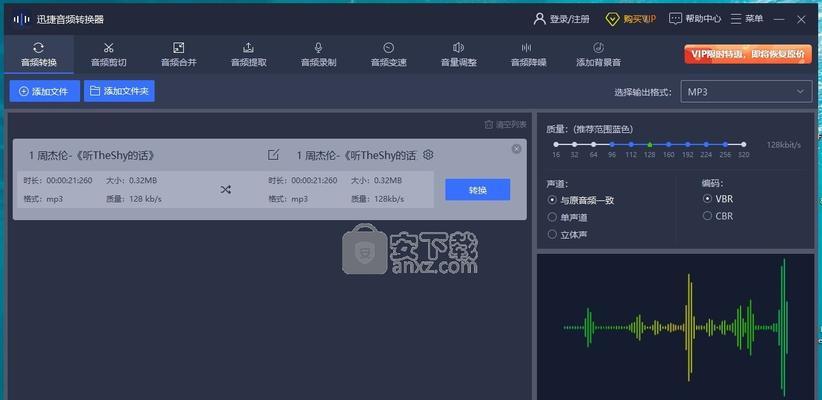This screenshot has width=822, height=400.
Task: Set quality slider to 192
Action: pyautogui.click(x=687, y=144)
